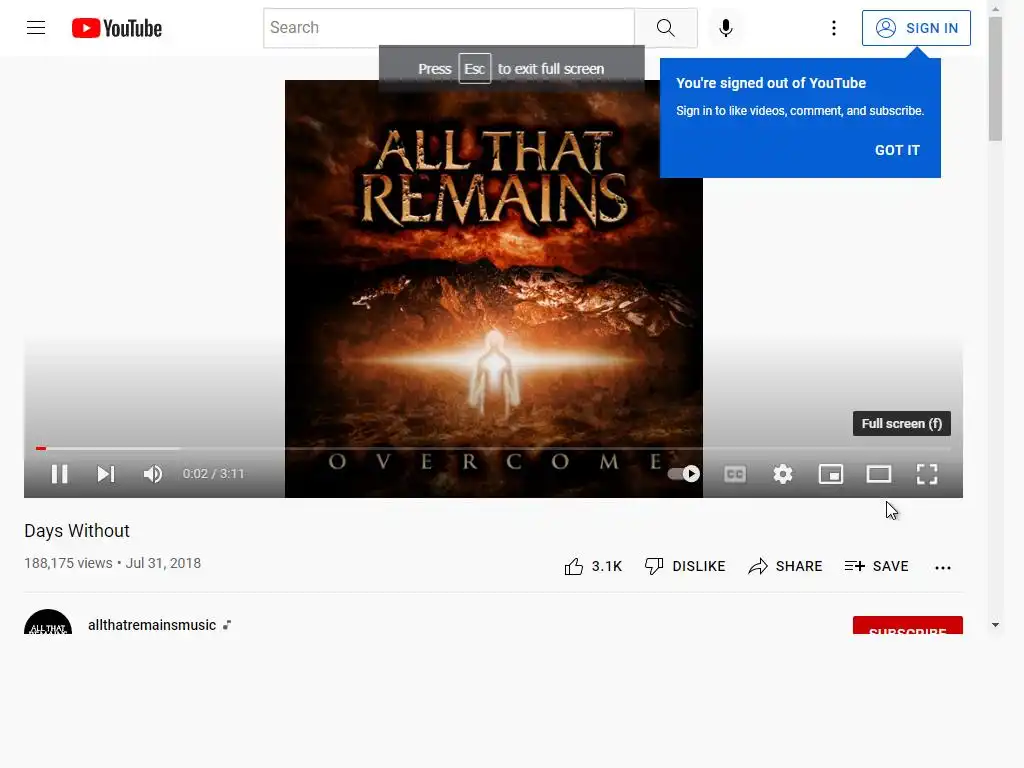Open the top-bar three-dot settings menu
Screen dimensions: 1024x768
(x=833, y=28)
